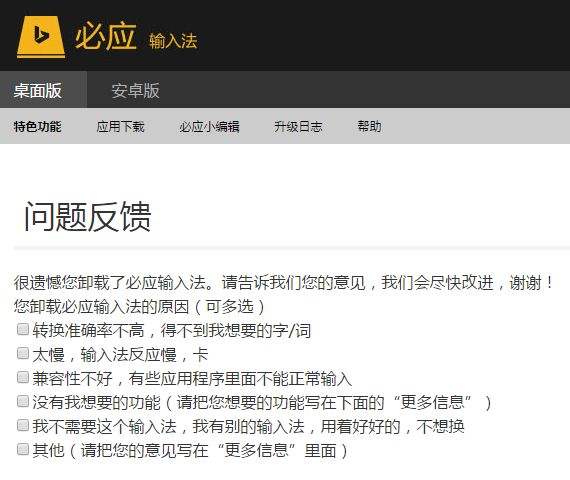Open the 应用下载 menu item
The width and height of the screenshot is (570, 480).
click(121, 127)
